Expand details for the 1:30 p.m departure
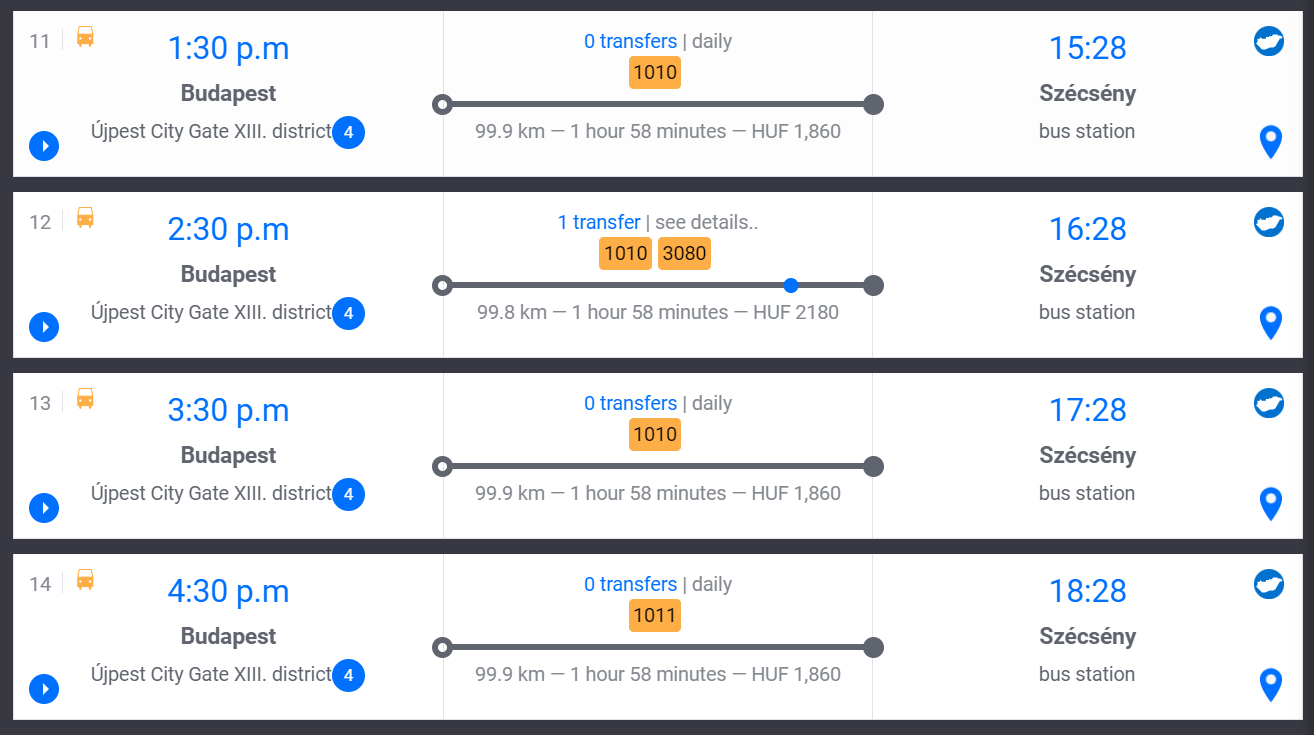 pos(44,146)
